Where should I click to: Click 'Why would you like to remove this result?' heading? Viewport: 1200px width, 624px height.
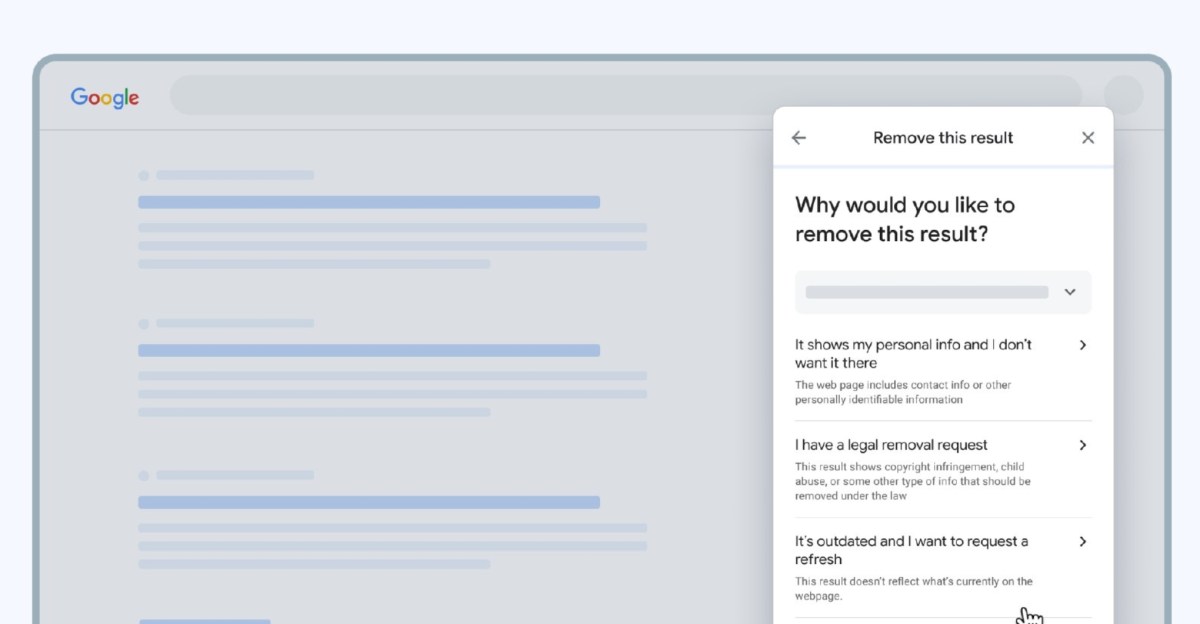pos(905,220)
